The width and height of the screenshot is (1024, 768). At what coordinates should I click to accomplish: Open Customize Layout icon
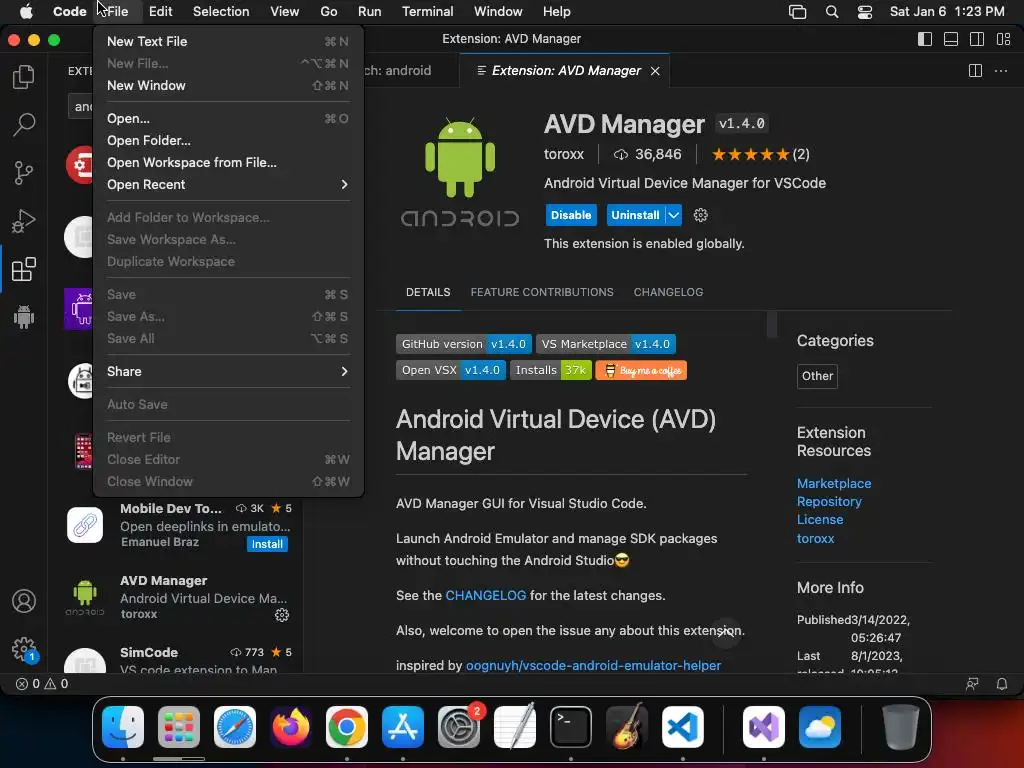1004,39
